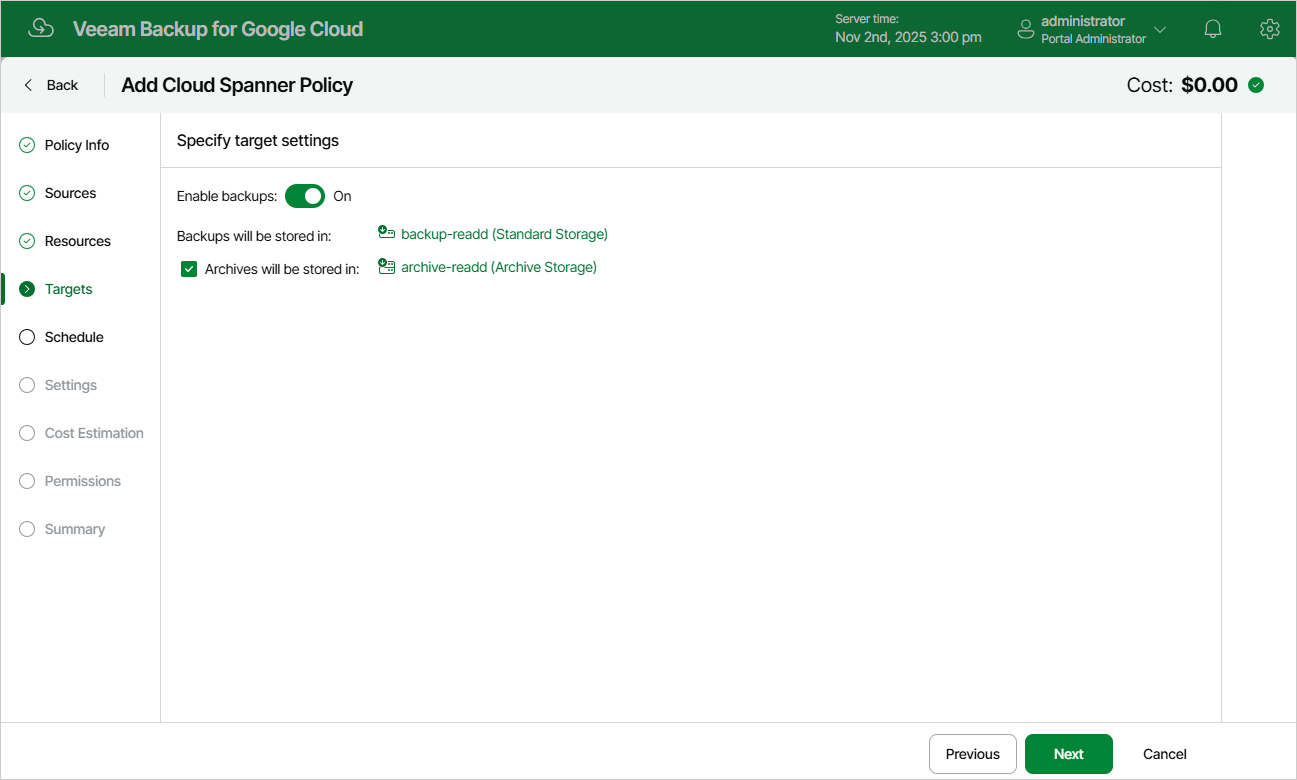The image size is (1297, 780).
Task: Go to the Policy Info step
Action: click(x=77, y=145)
